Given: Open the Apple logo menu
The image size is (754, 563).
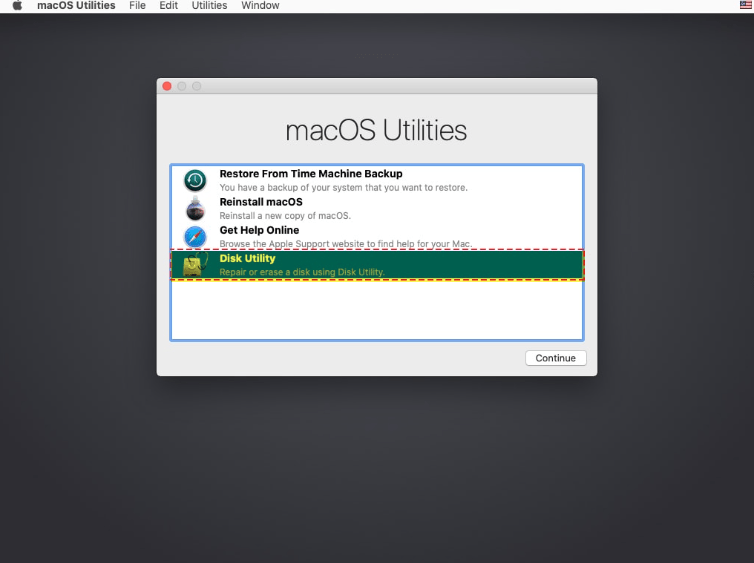Looking at the screenshot, I should click(x=17, y=6).
